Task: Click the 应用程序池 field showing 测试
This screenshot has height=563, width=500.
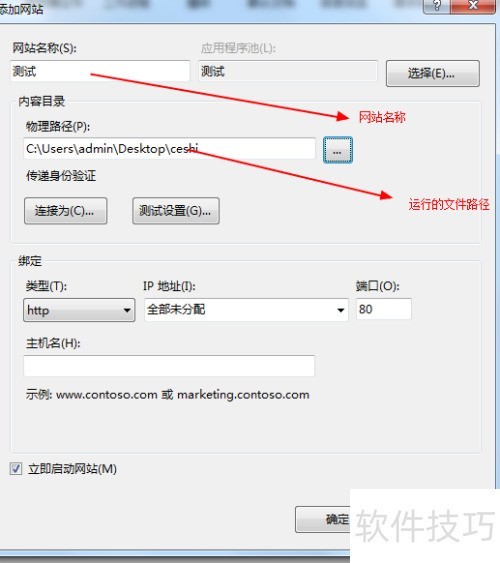Action: (288, 71)
